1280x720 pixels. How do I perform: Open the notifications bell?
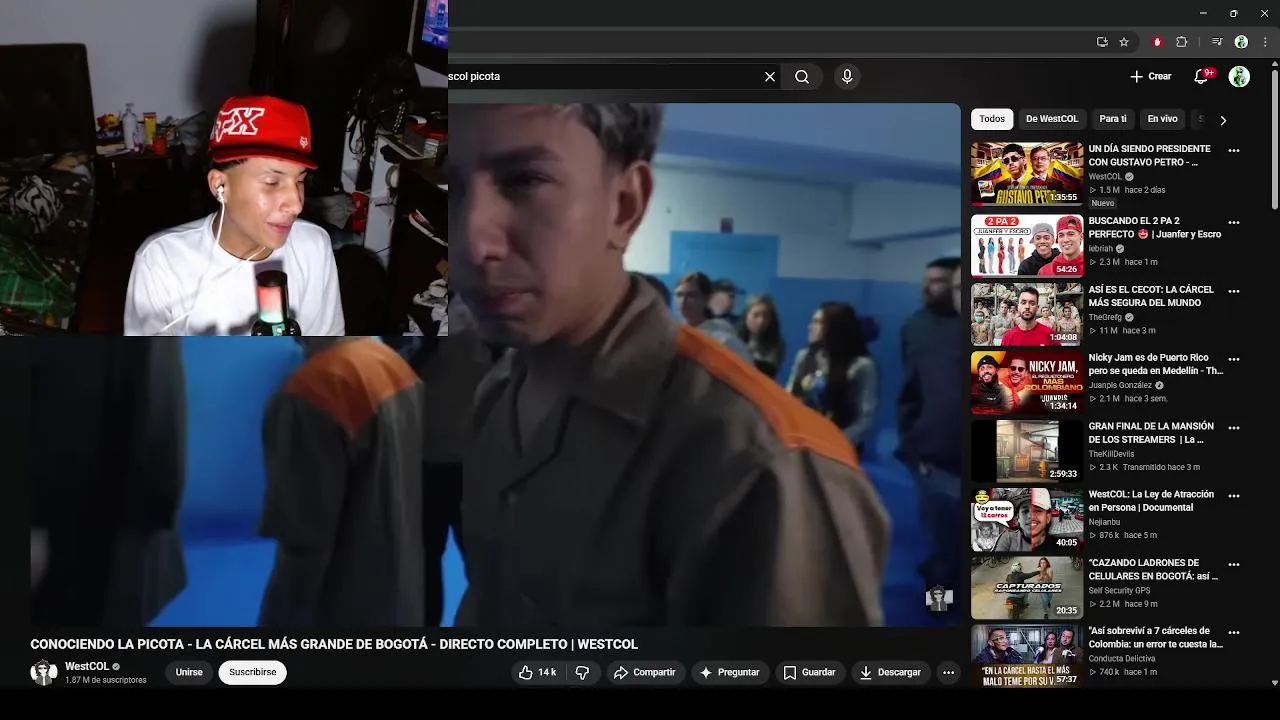[1203, 76]
